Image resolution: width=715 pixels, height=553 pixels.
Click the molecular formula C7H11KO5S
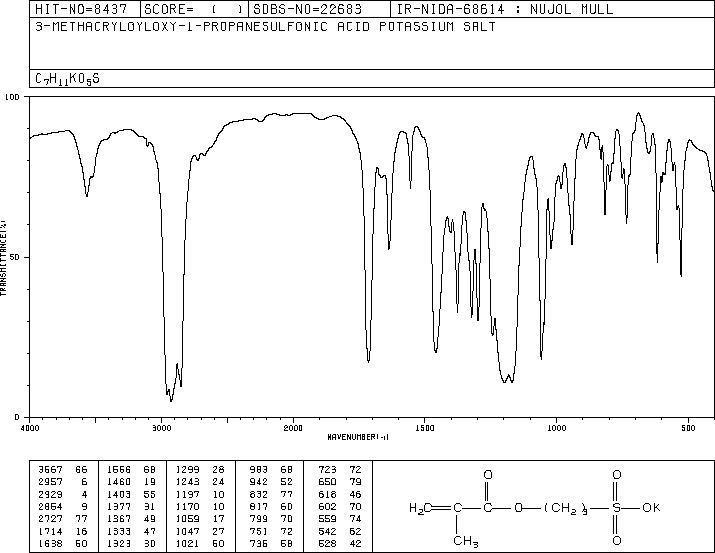[x=67, y=79]
